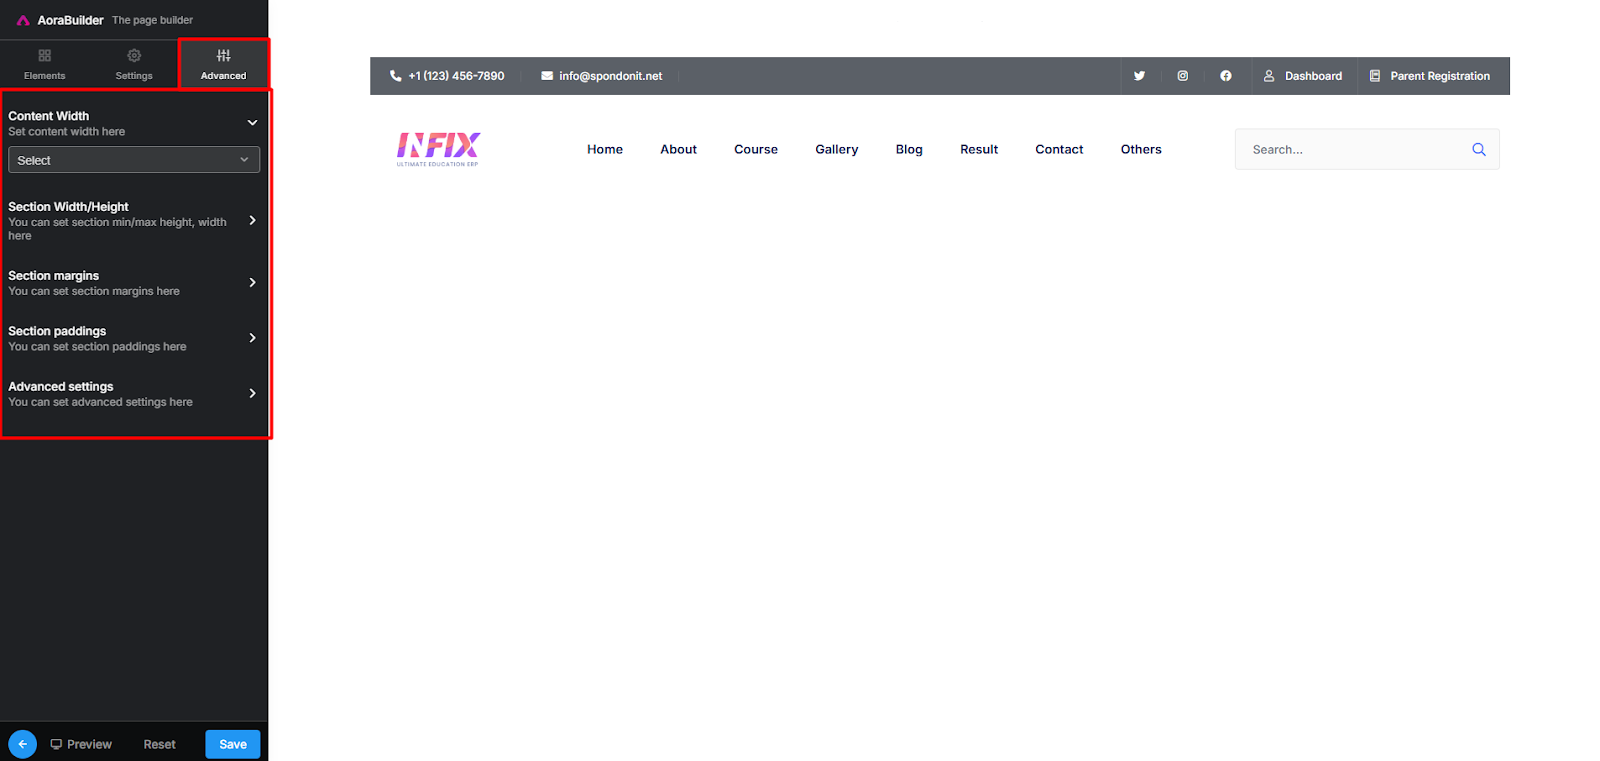Collapse the Content Width section chevron
The width and height of the screenshot is (1600, 761).
point(252,122)
